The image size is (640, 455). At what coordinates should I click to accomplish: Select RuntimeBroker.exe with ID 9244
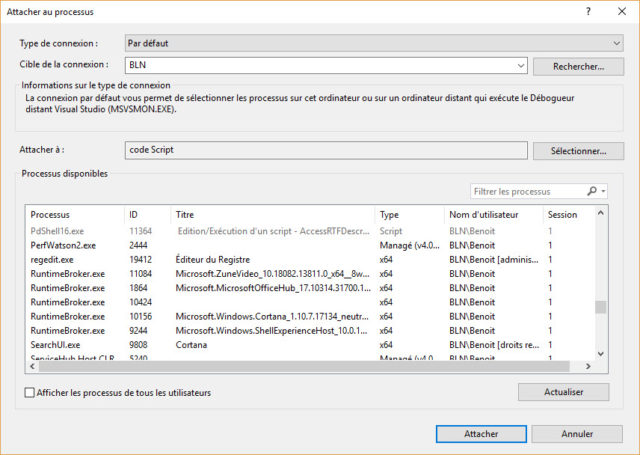pos(310,331)
